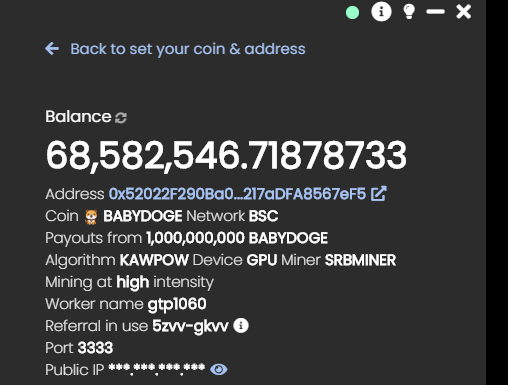The image size is (508, 385).
Task: Minimize the miner window
Action: click(x=435, y=12)
